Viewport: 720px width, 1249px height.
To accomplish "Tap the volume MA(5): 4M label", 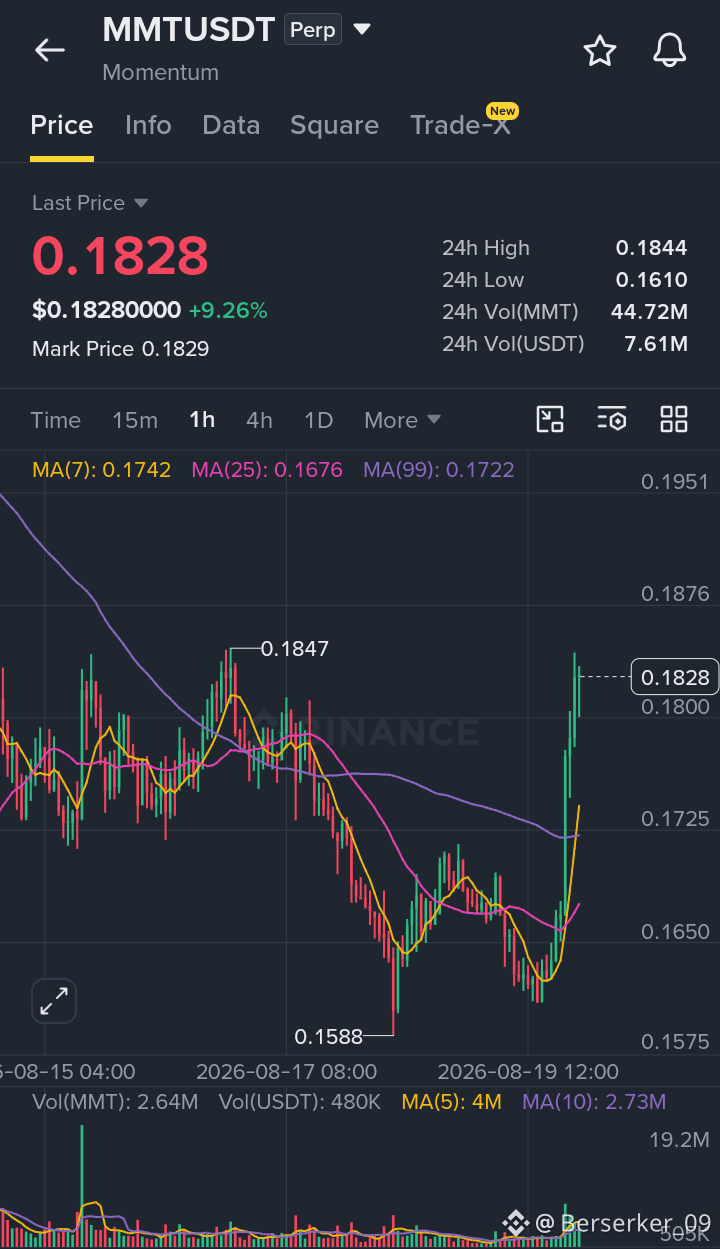I will 451,1102.
